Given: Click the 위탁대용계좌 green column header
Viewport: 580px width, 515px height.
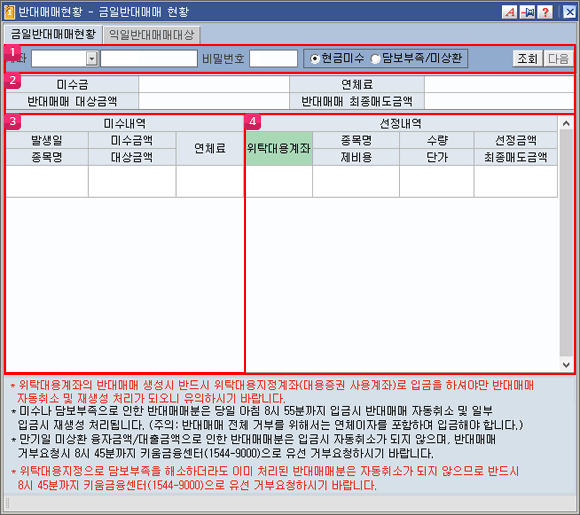Looking at the screenshot, I should point(279,149).
